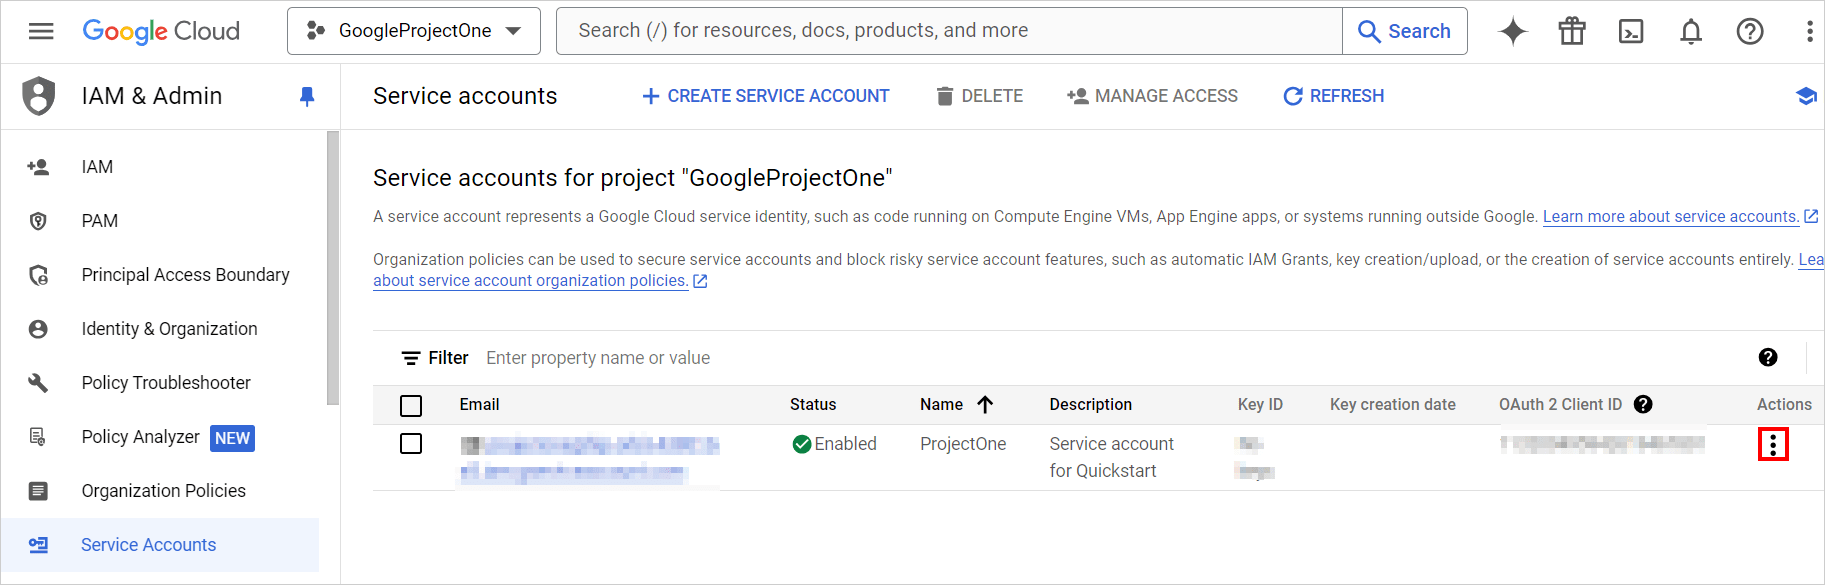The width and height of the screenshot is (1825, 585).
Task: Click the Delete button
Action: [979, 96]
